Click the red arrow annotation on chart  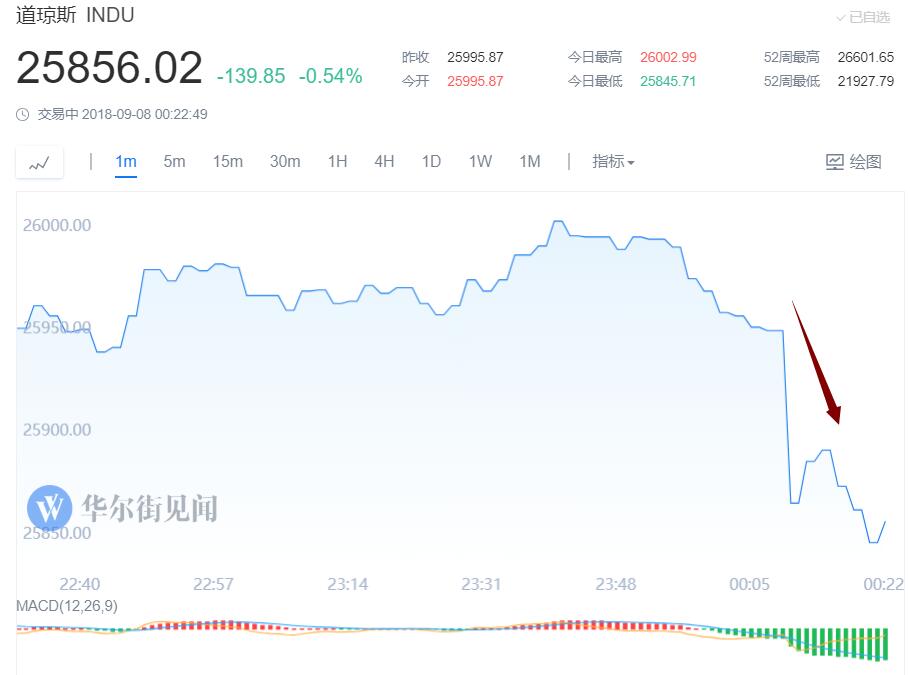[x=815, y=360]
